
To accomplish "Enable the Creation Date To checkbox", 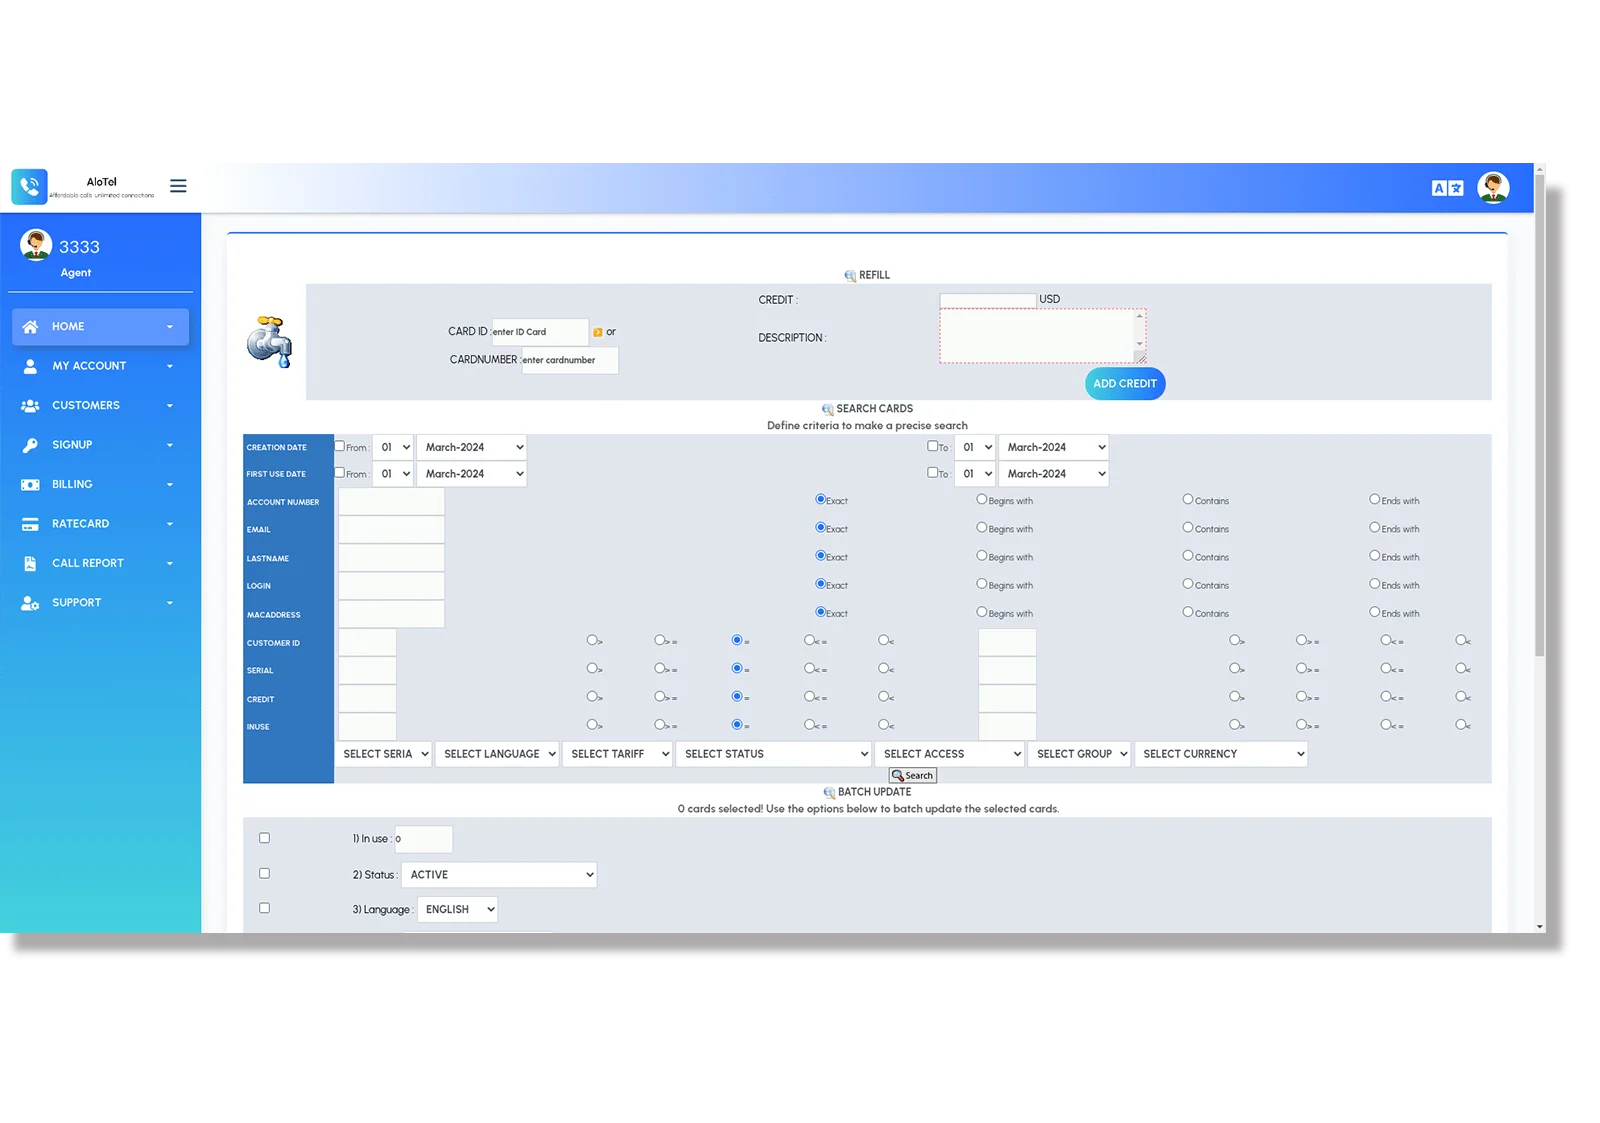I will tap(932, 447).
